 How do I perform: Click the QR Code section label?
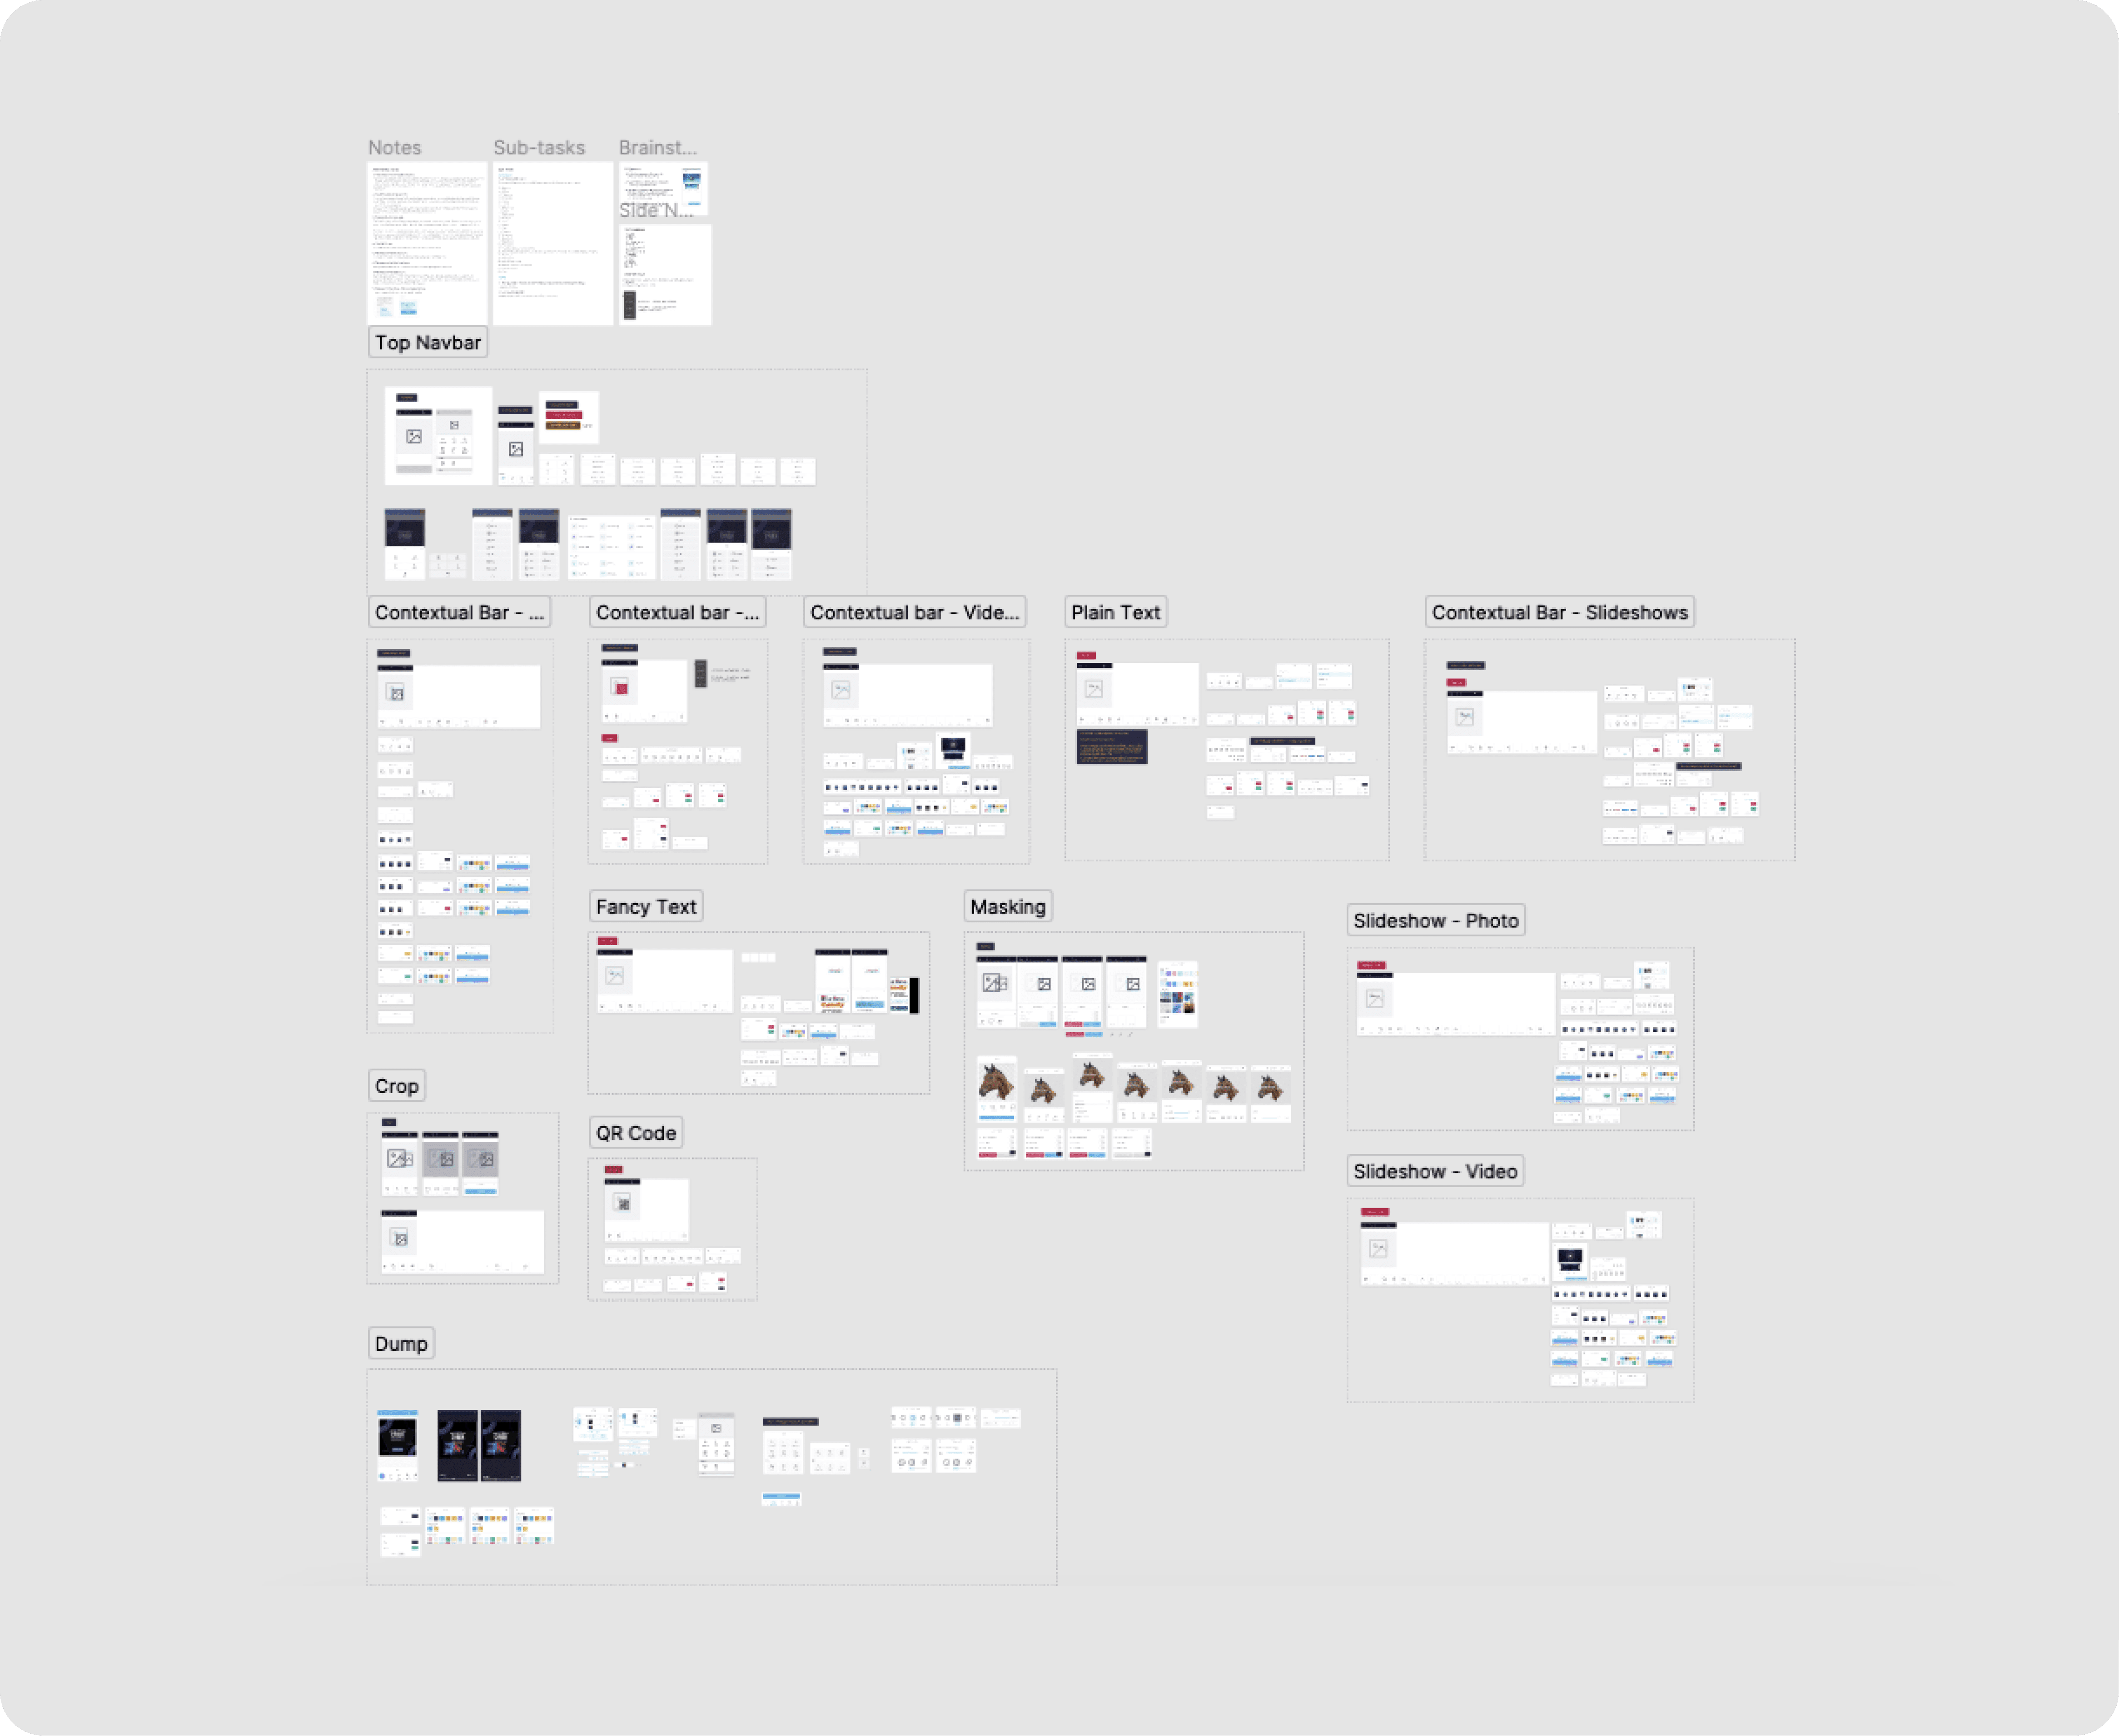click(x=636, y=1133)
